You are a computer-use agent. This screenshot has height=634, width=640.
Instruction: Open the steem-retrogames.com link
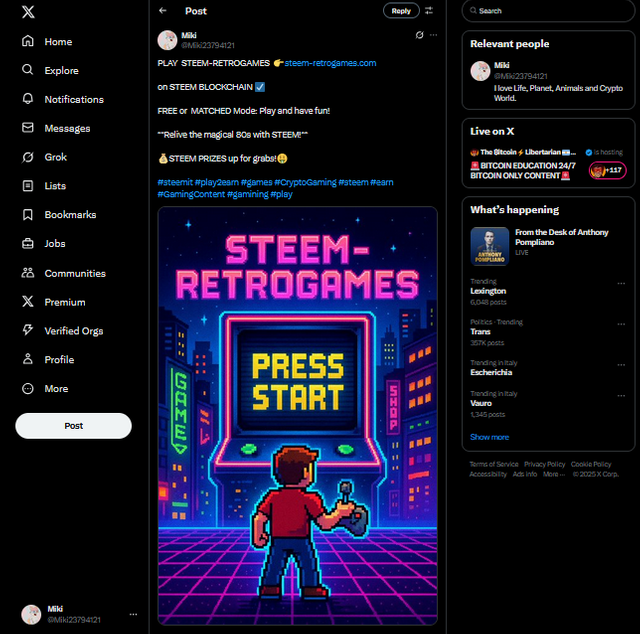(x=330, y=63)
